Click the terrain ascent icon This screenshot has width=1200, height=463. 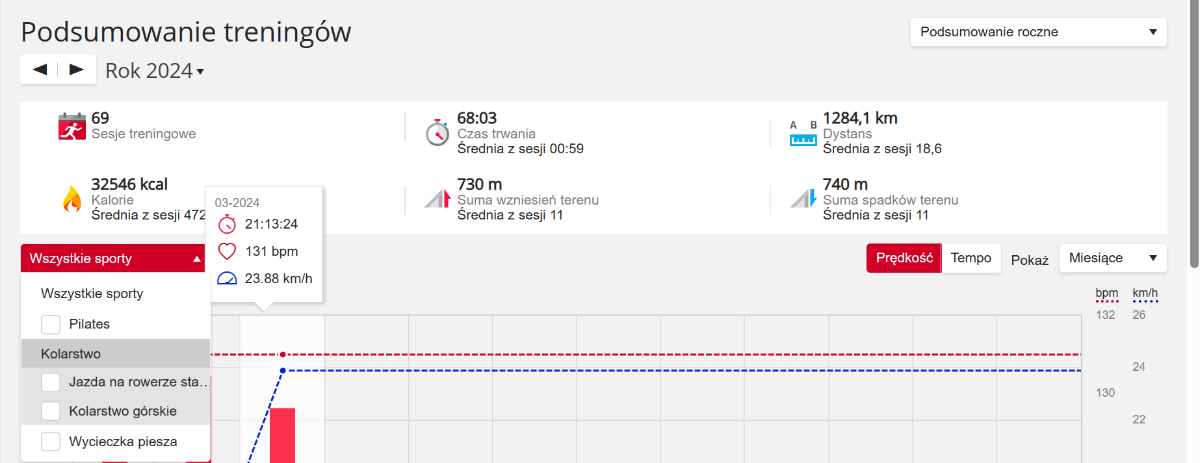439,197
